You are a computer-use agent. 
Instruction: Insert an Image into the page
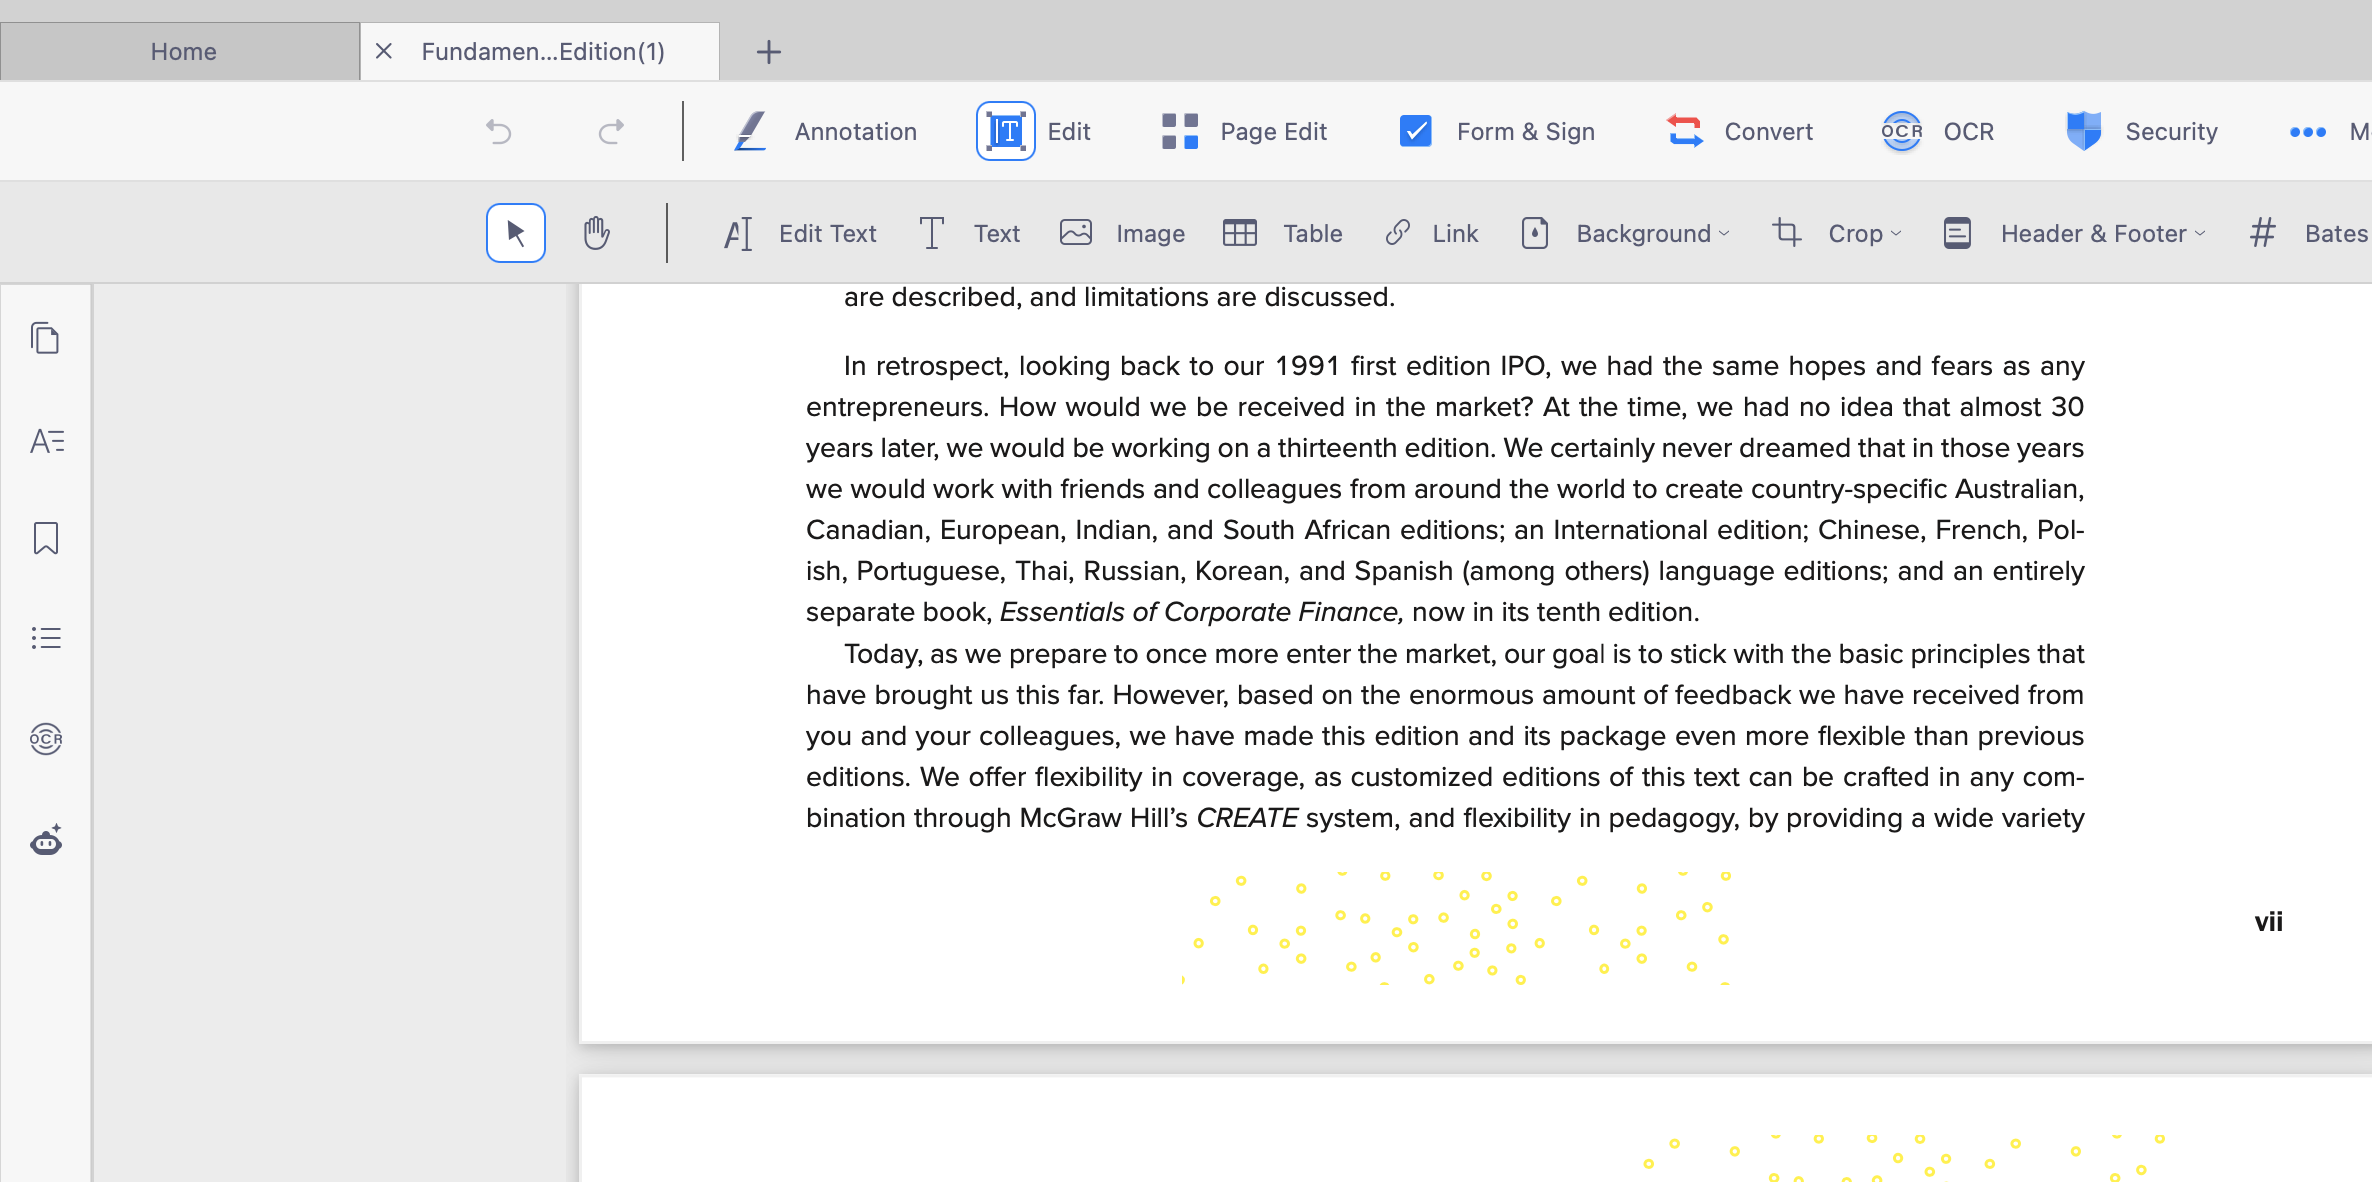1121,233
